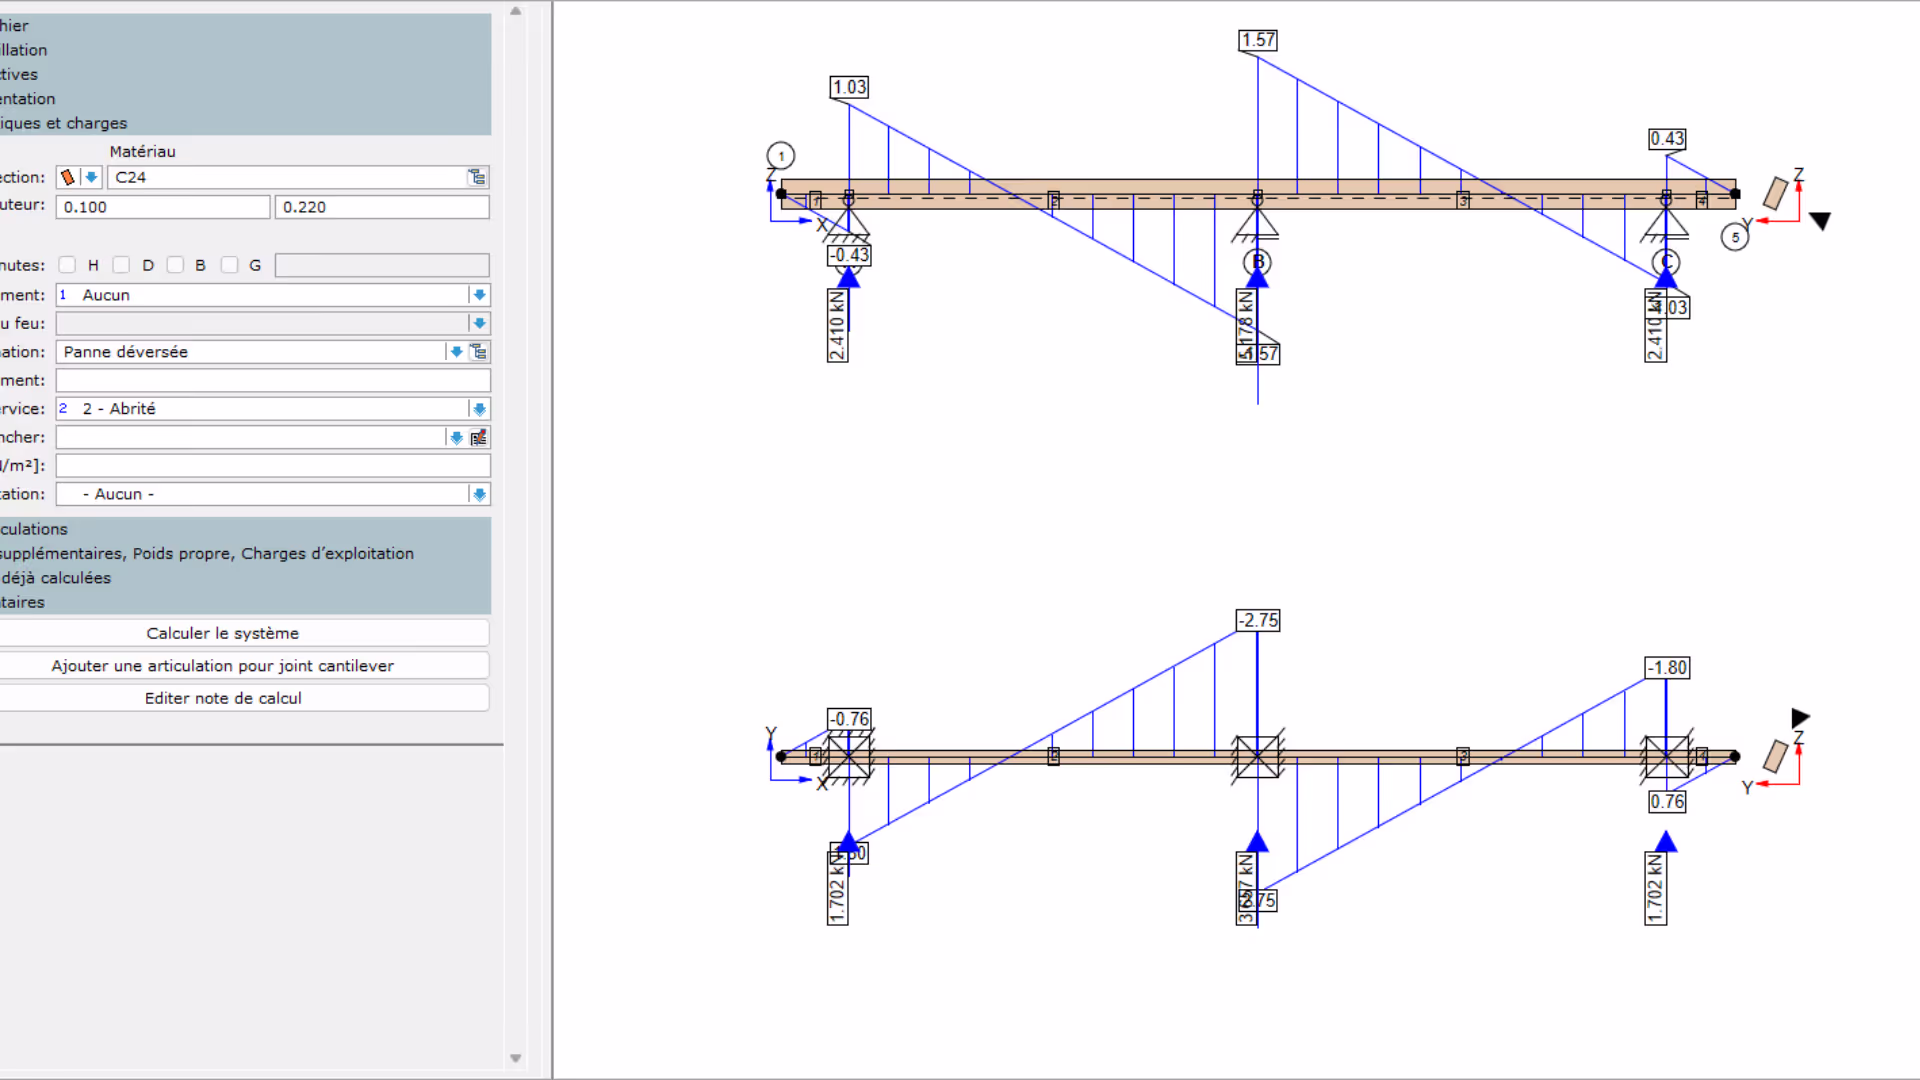Open the 'iques et charges' section header
Viewport: 1920px width, 1080px height.
point(63,123)
